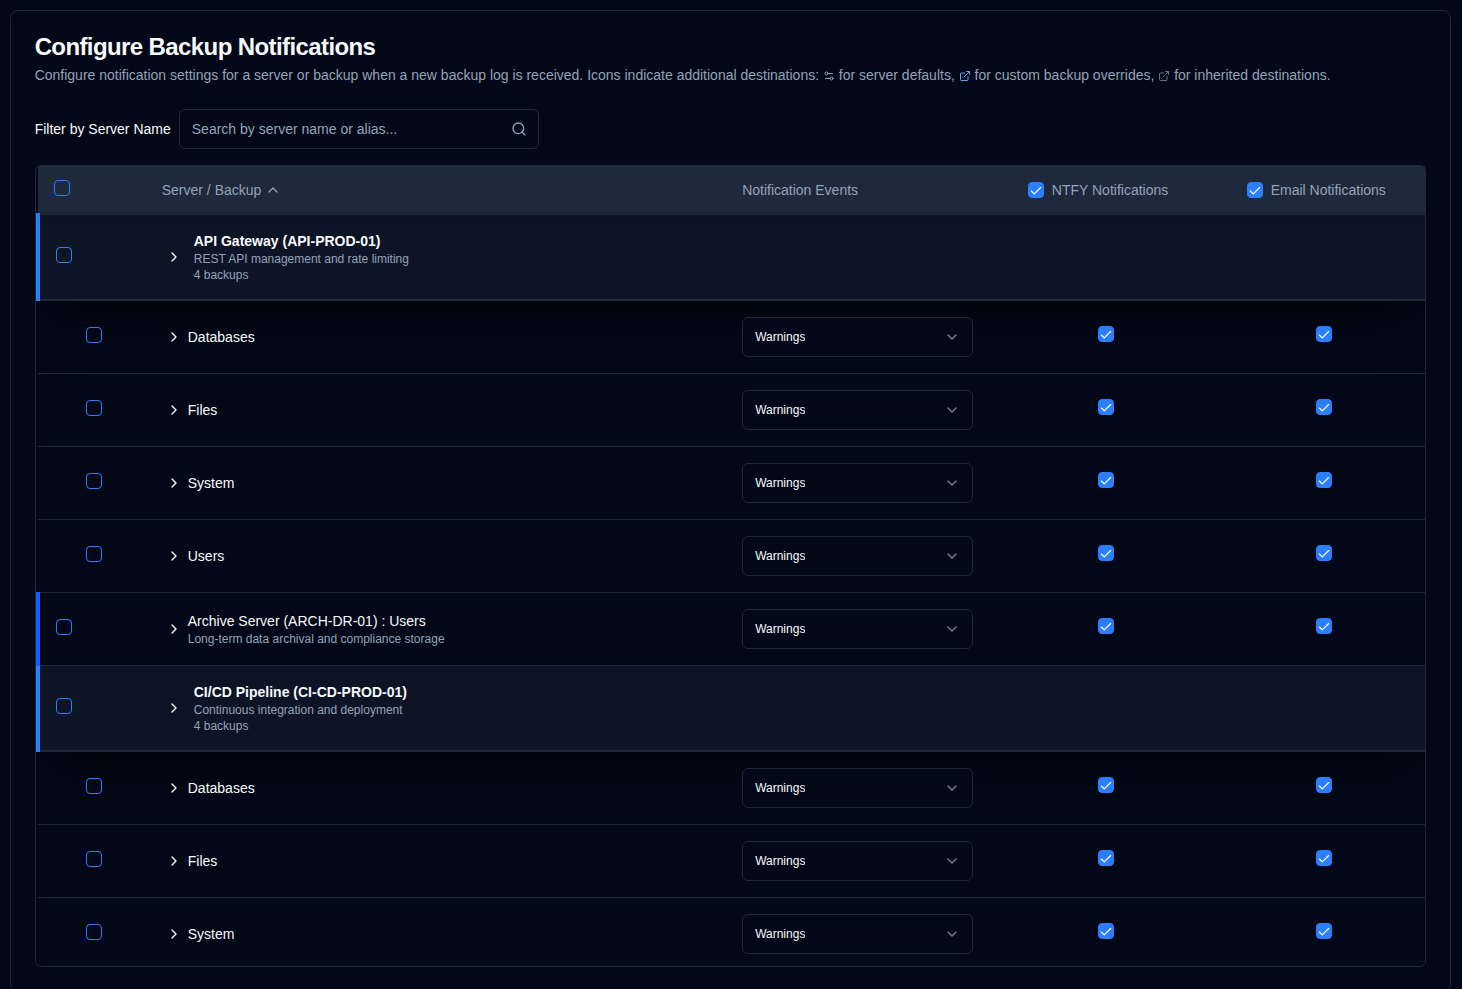Expand the API Gateway server row chevron
1462x989 pixels.
point(174,257)
